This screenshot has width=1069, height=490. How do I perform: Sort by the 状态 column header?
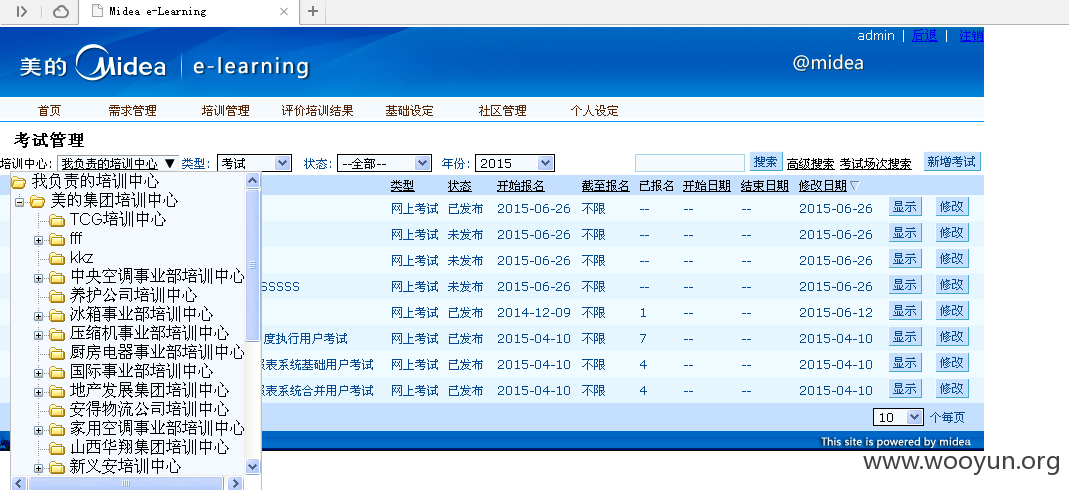pos(460,186)
